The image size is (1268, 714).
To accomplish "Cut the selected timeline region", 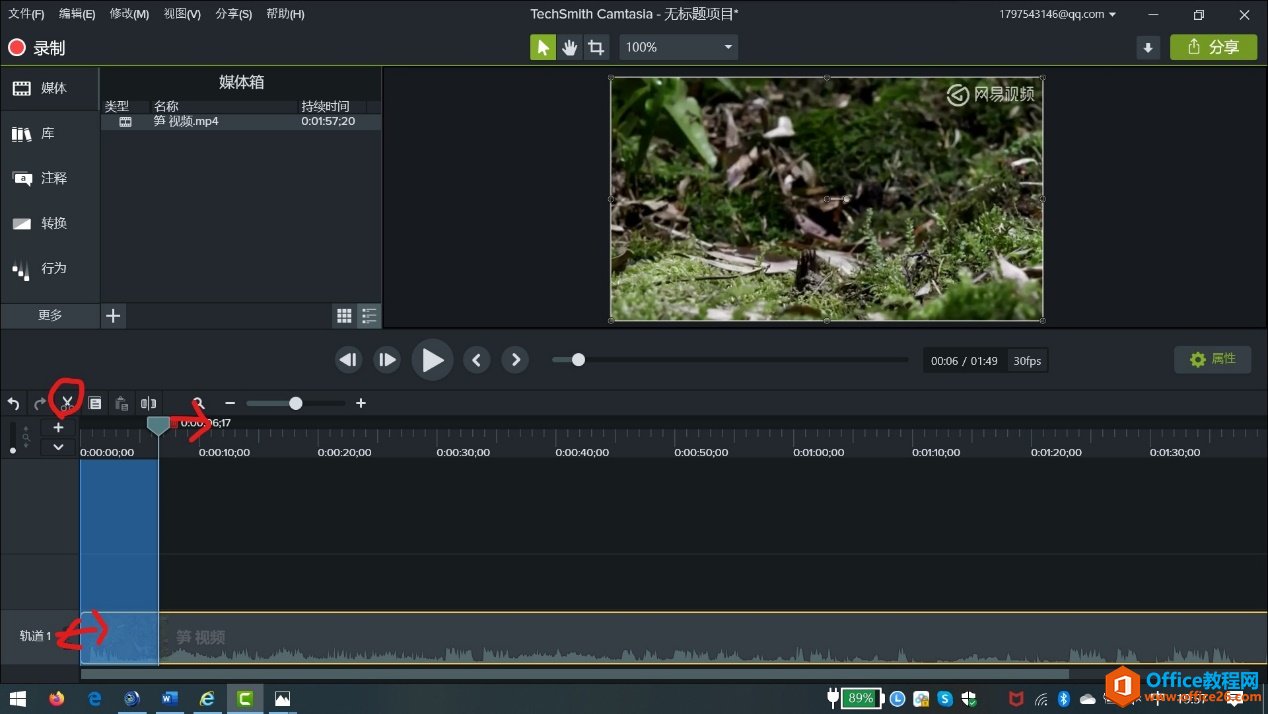I will tap(67, 404).
